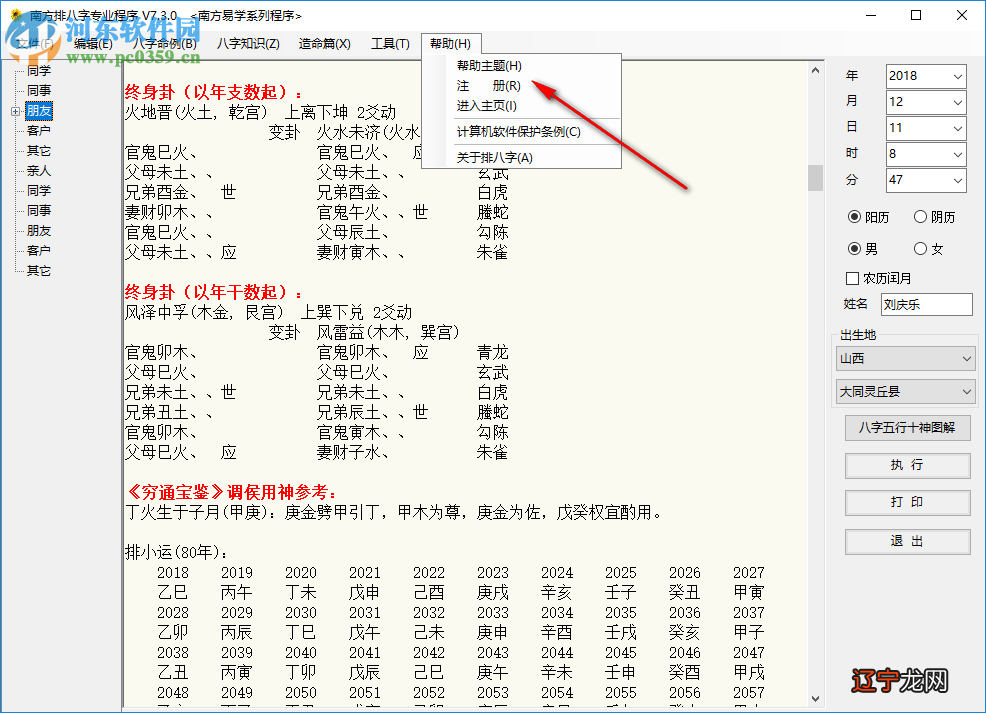Screen dimensions: 986x713
Task: Open the 造命篇(X) menu
Action: click(x=323, y=43)
